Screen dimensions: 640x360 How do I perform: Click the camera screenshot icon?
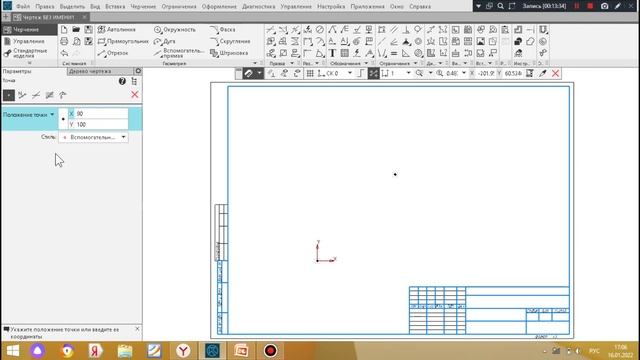pos(604,6)
